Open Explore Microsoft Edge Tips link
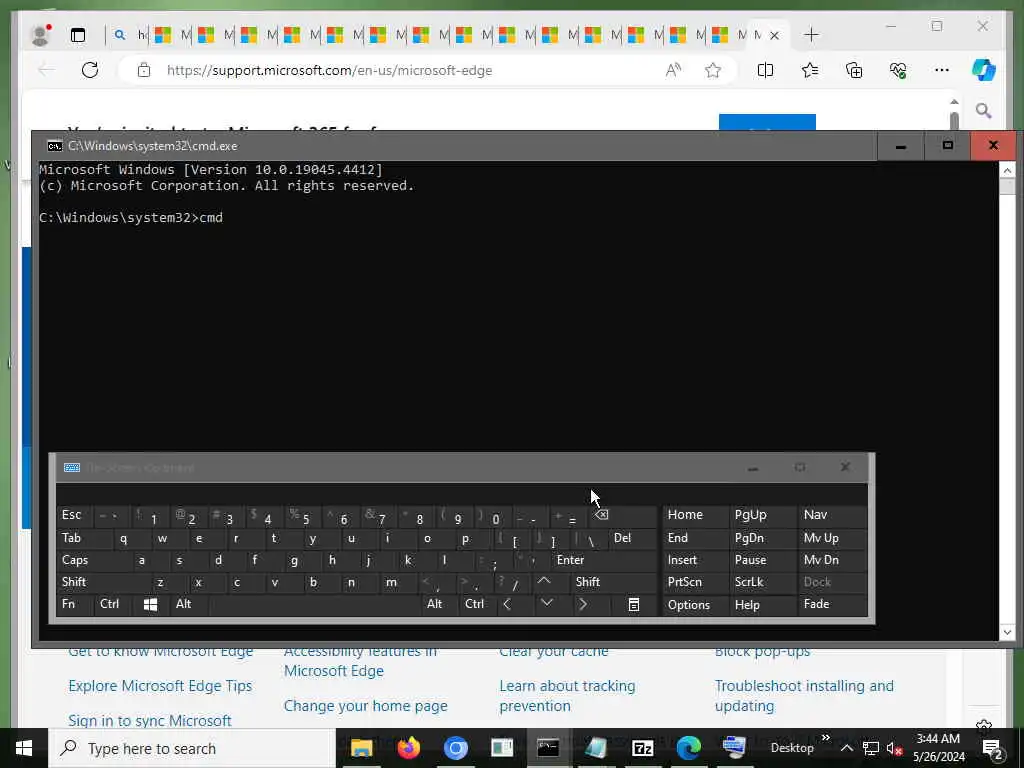Viewport: 1024px width, 768px height. coord(160,686)
